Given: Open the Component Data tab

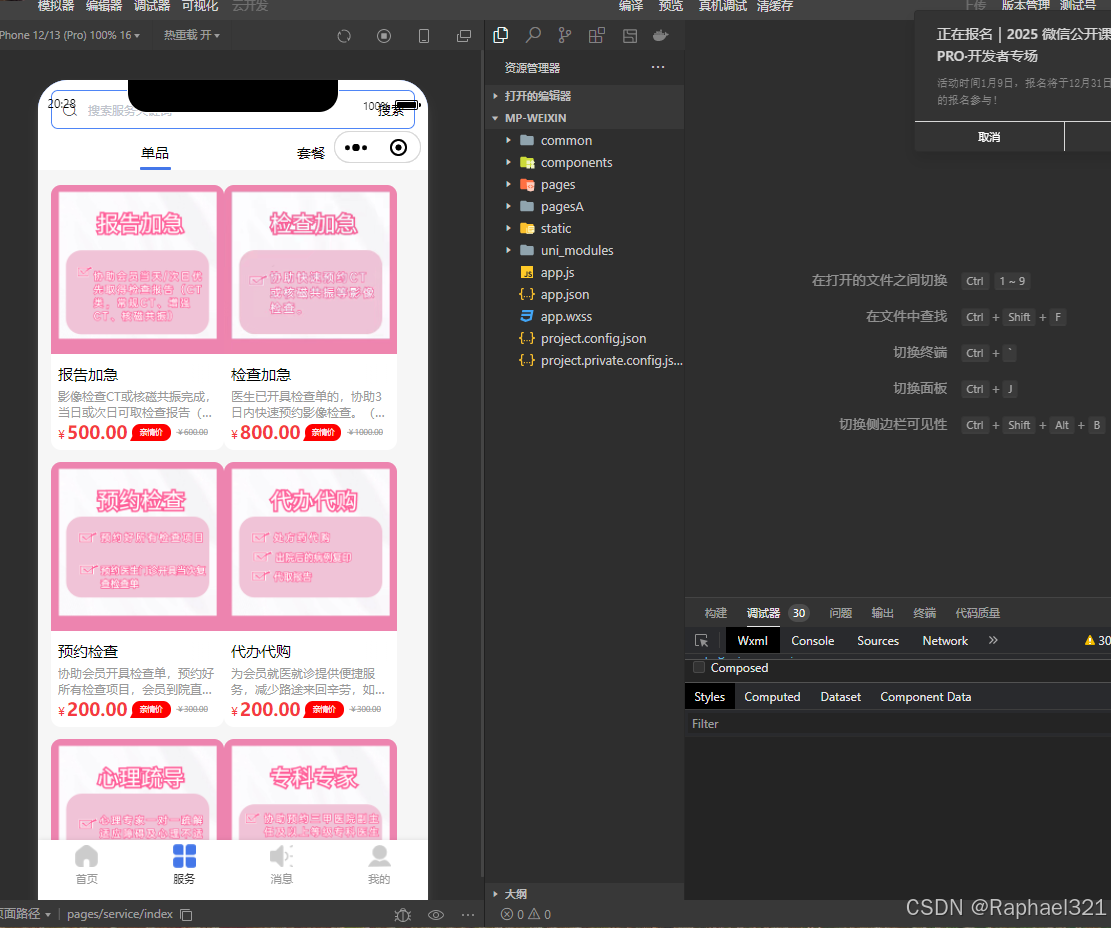Looking at the screenshot, I should click(x=925, y=697).
